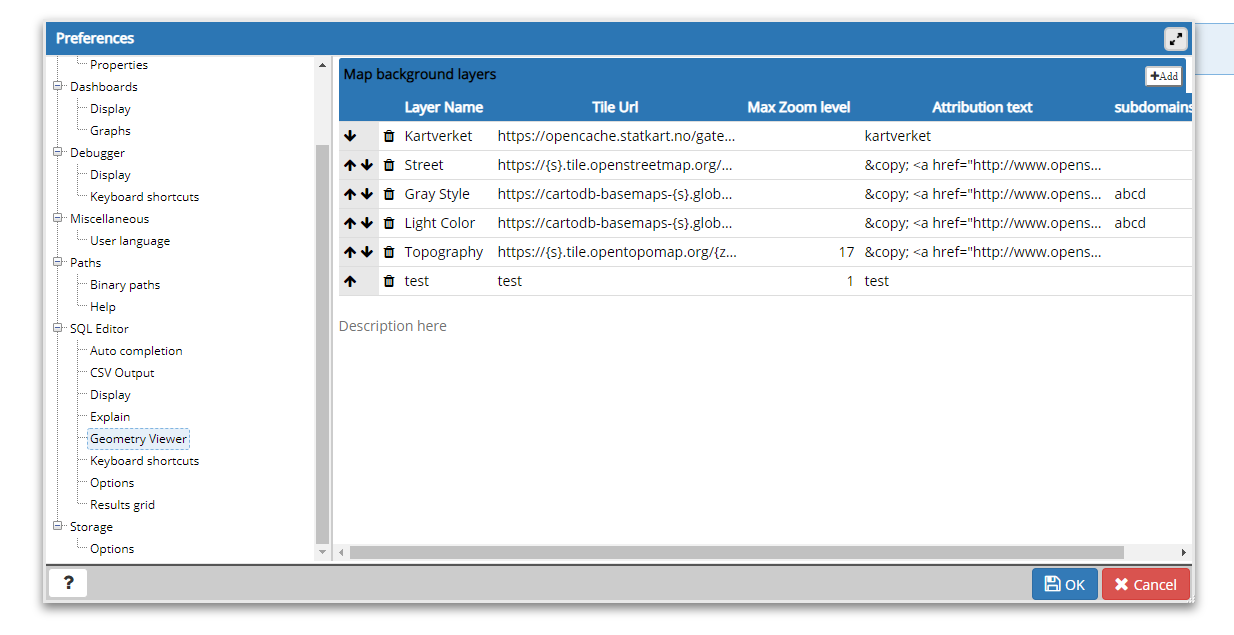Cancel the Preferences dialog
Screen dimensions: 1234x635
pyautogui.click(x=1145, y=584)
